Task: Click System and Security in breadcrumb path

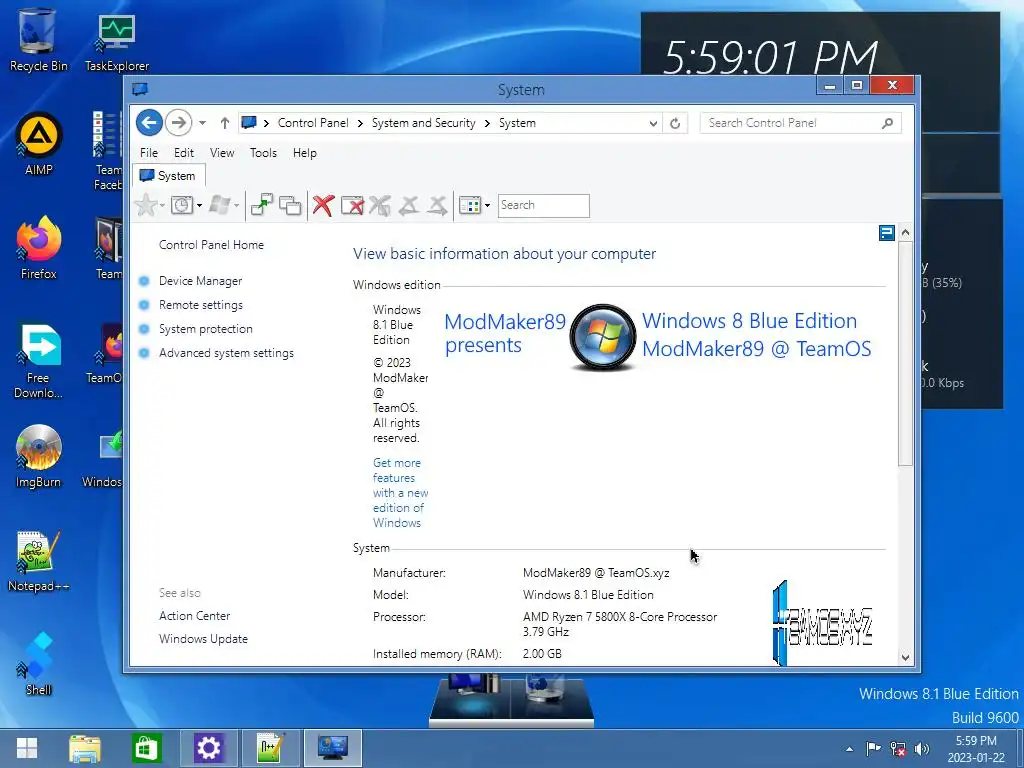Action: [423, 123]
